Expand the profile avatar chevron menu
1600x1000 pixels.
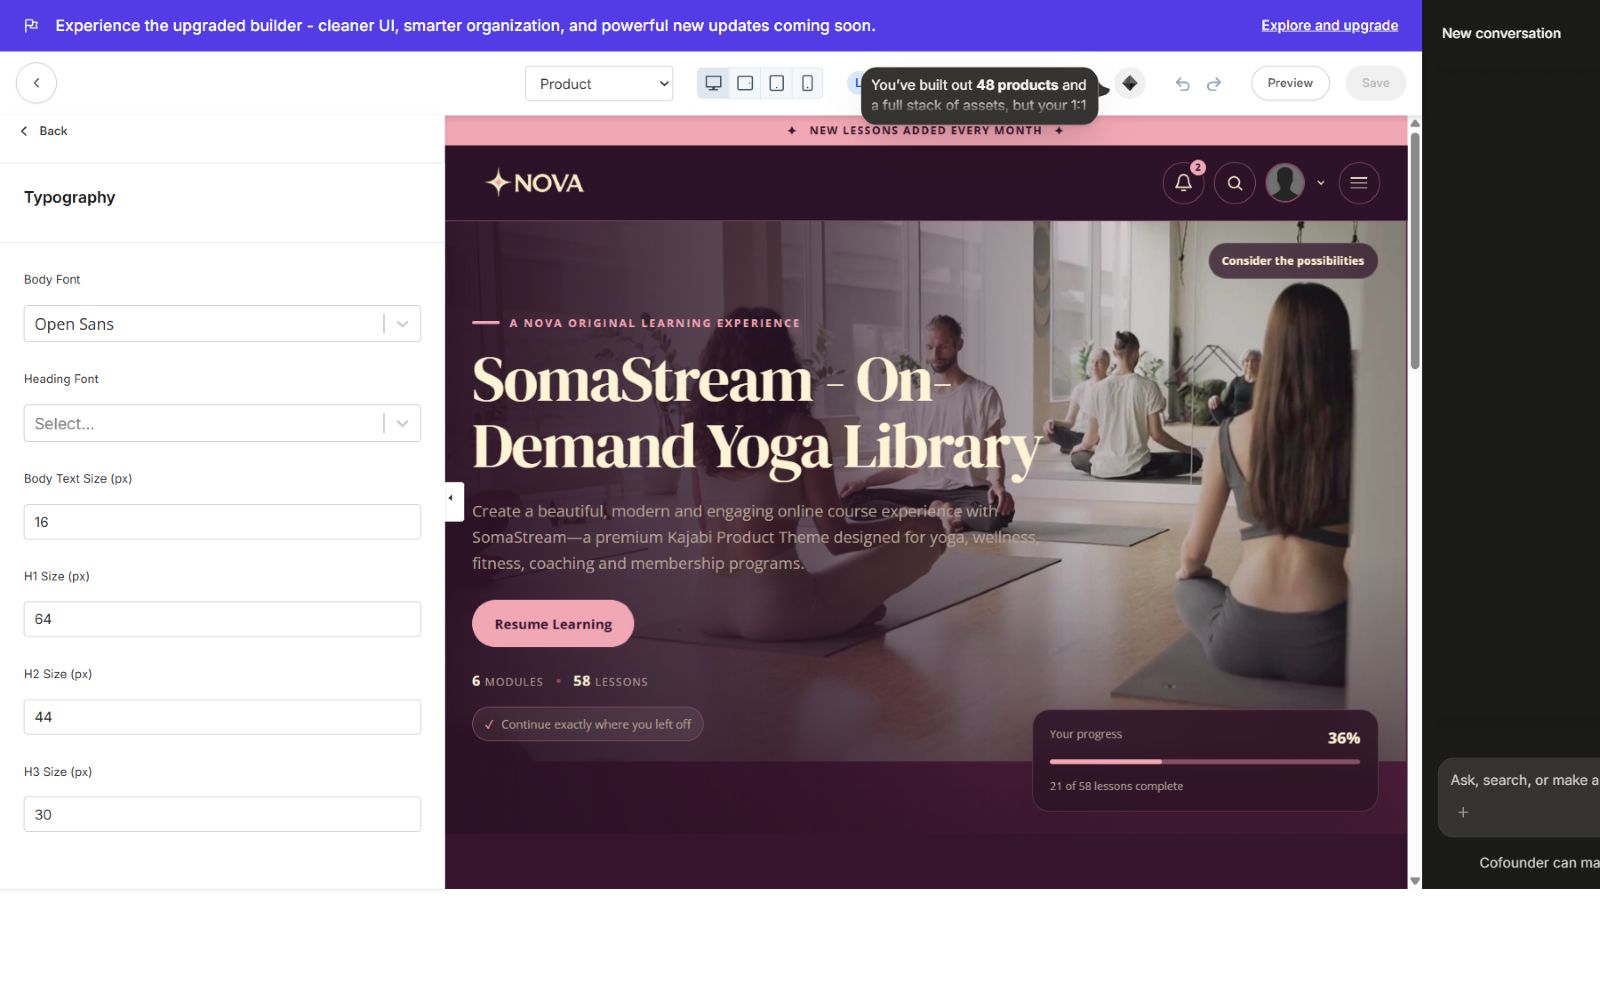tap(1321, 183)
